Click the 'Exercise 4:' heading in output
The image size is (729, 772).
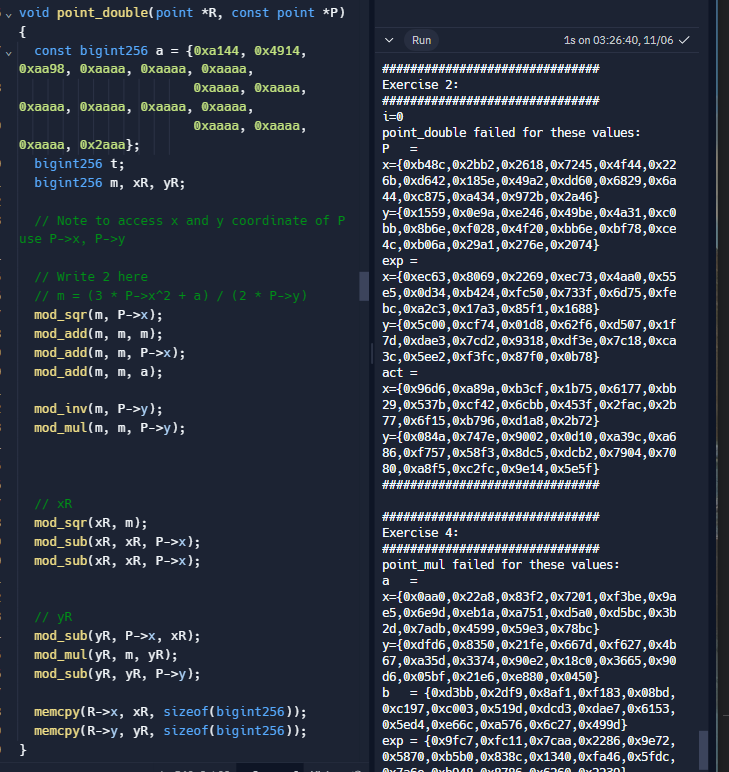pos(420,533)
